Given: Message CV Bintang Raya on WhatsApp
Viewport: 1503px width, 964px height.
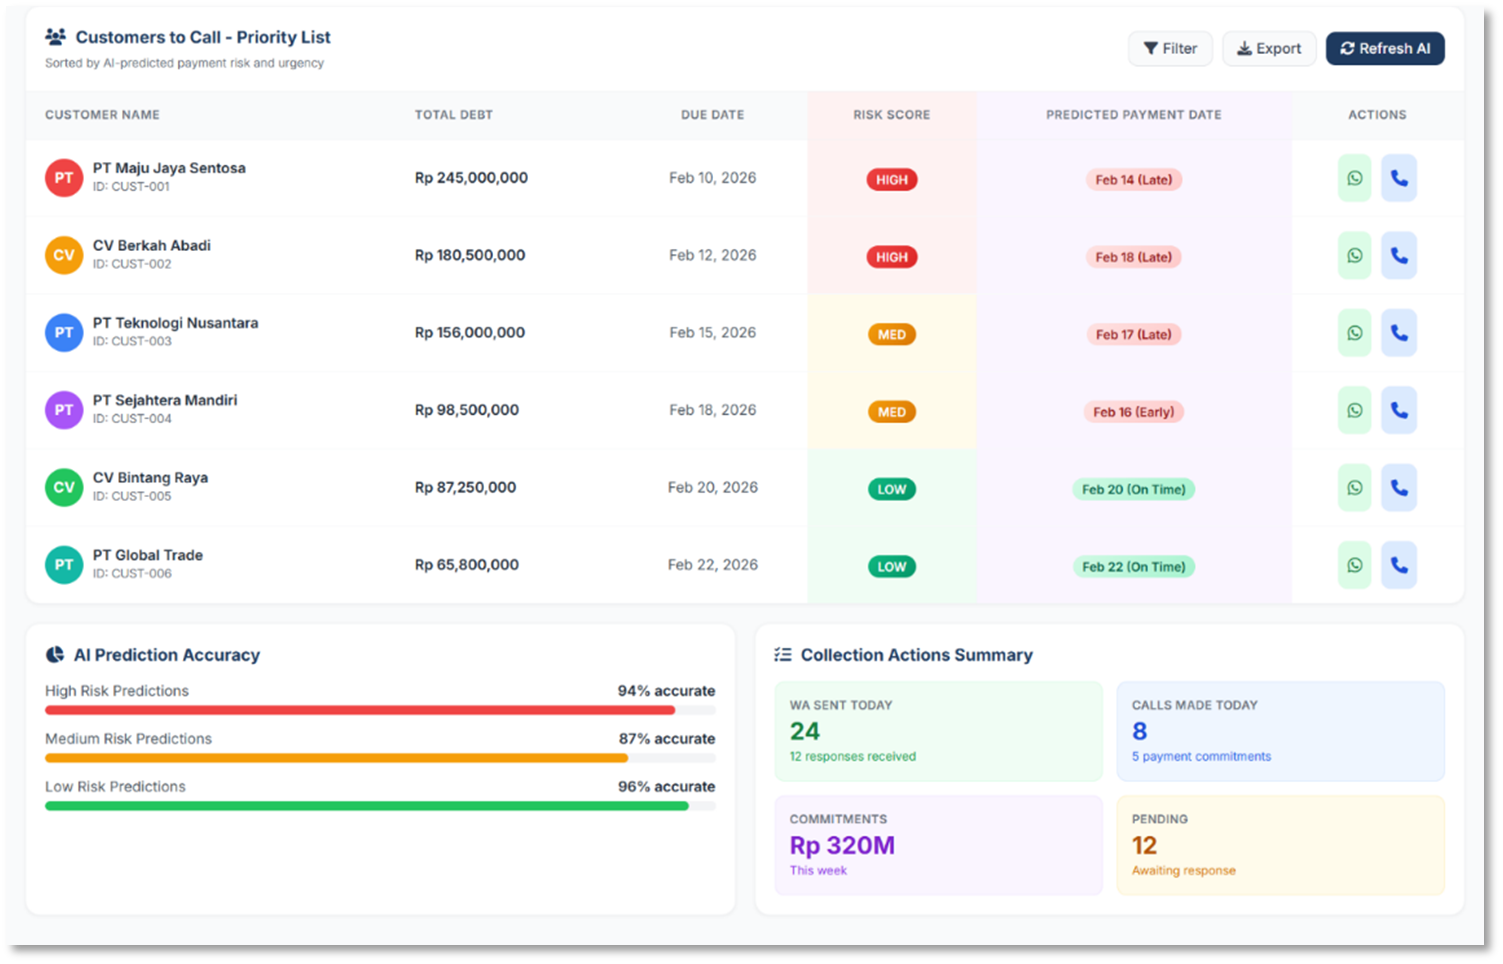Looking at the screenshot, I should (x=1354, y=488).
